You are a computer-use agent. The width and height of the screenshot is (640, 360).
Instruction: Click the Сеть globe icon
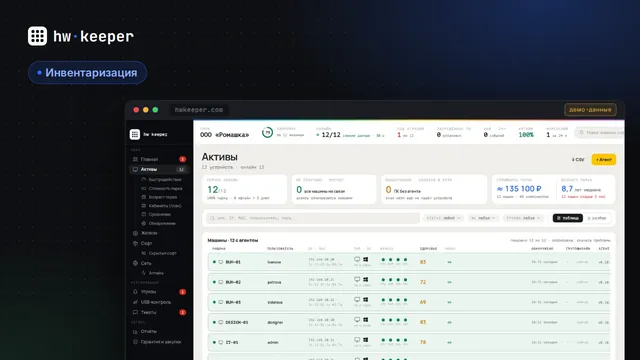[x=135, y=263]
